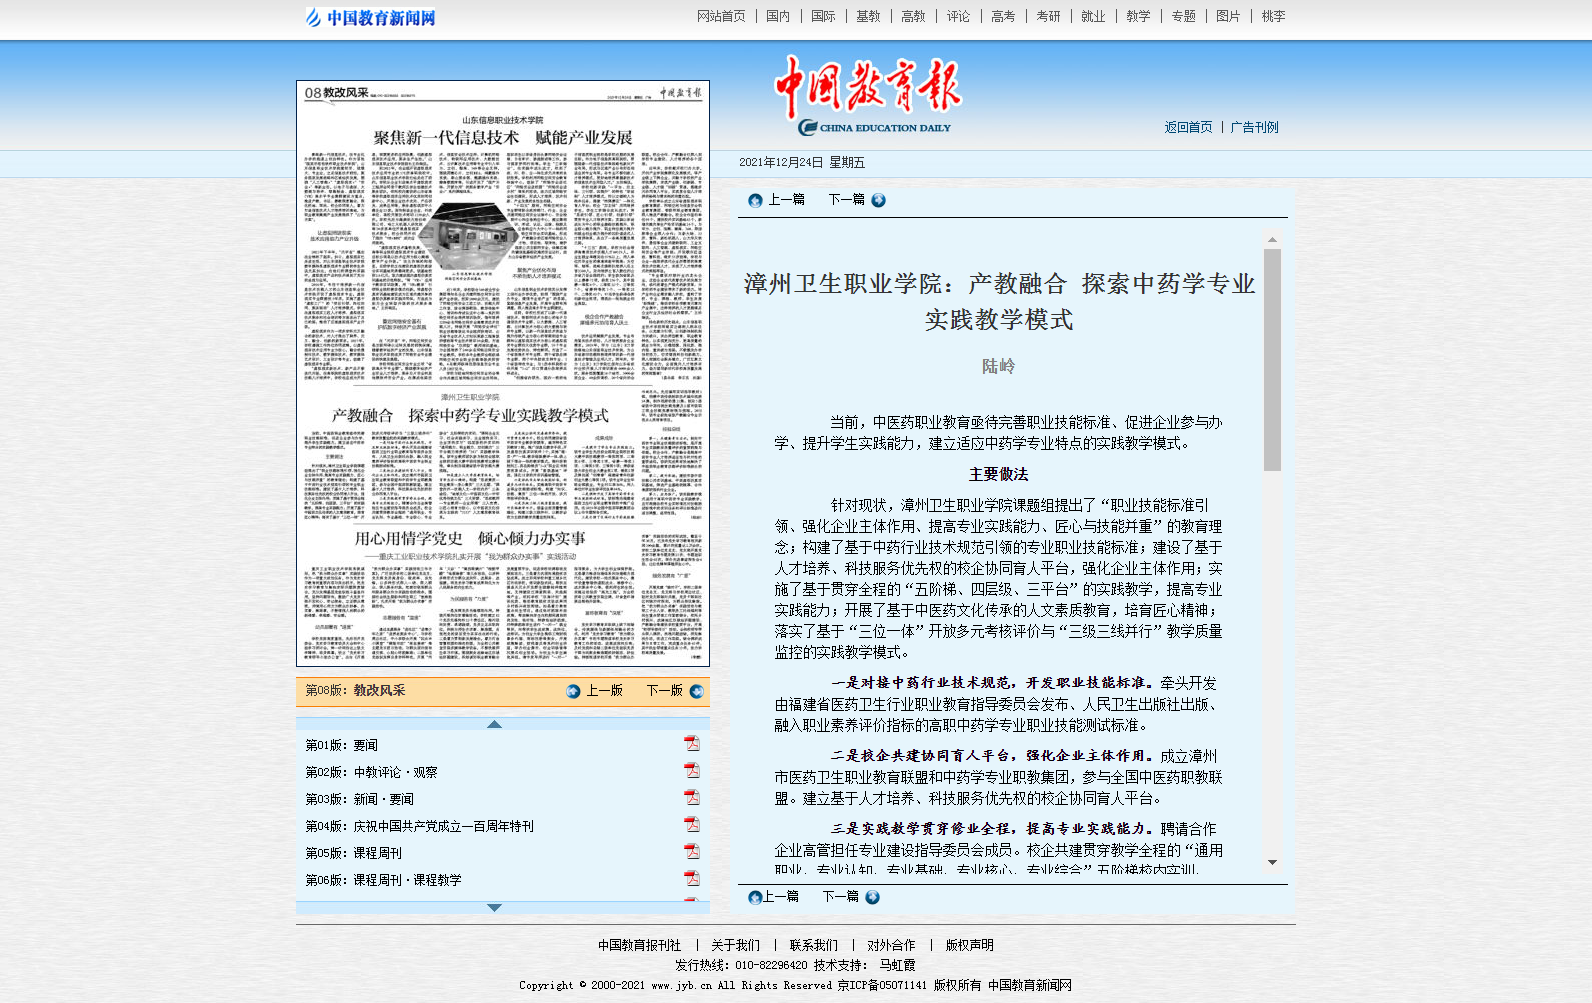Click the newspaper page 08 thumbnail
1592x1003 pixels.
(x=503, y=373)
